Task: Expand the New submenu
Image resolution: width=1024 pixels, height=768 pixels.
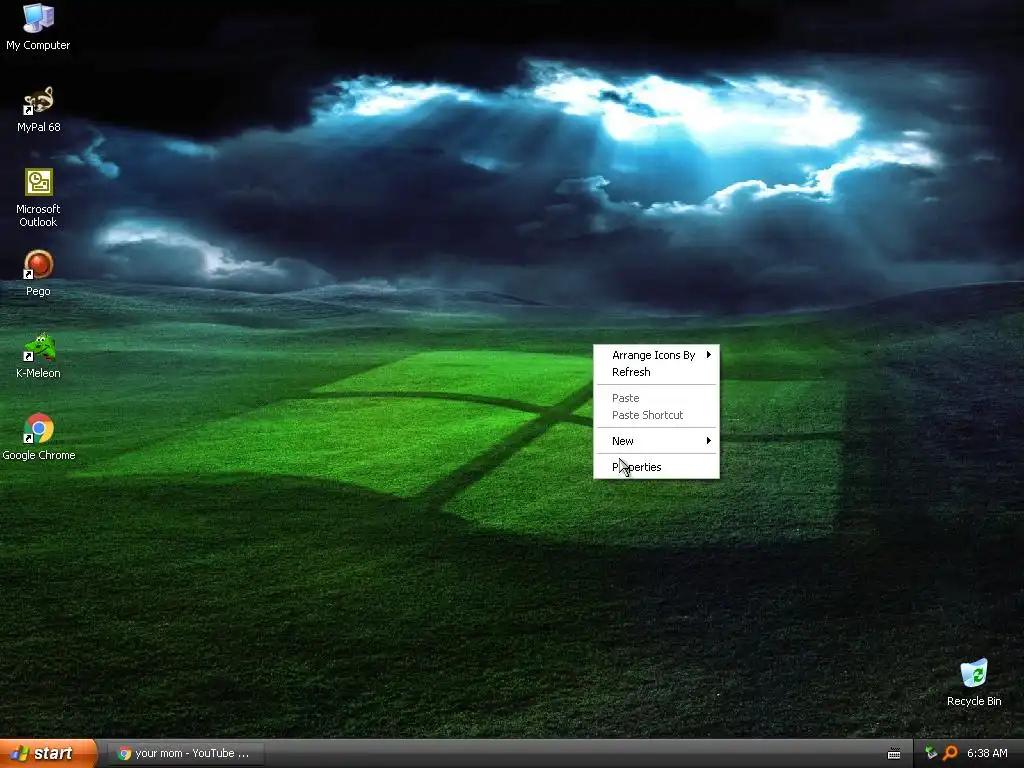Action: coord(656,441)
